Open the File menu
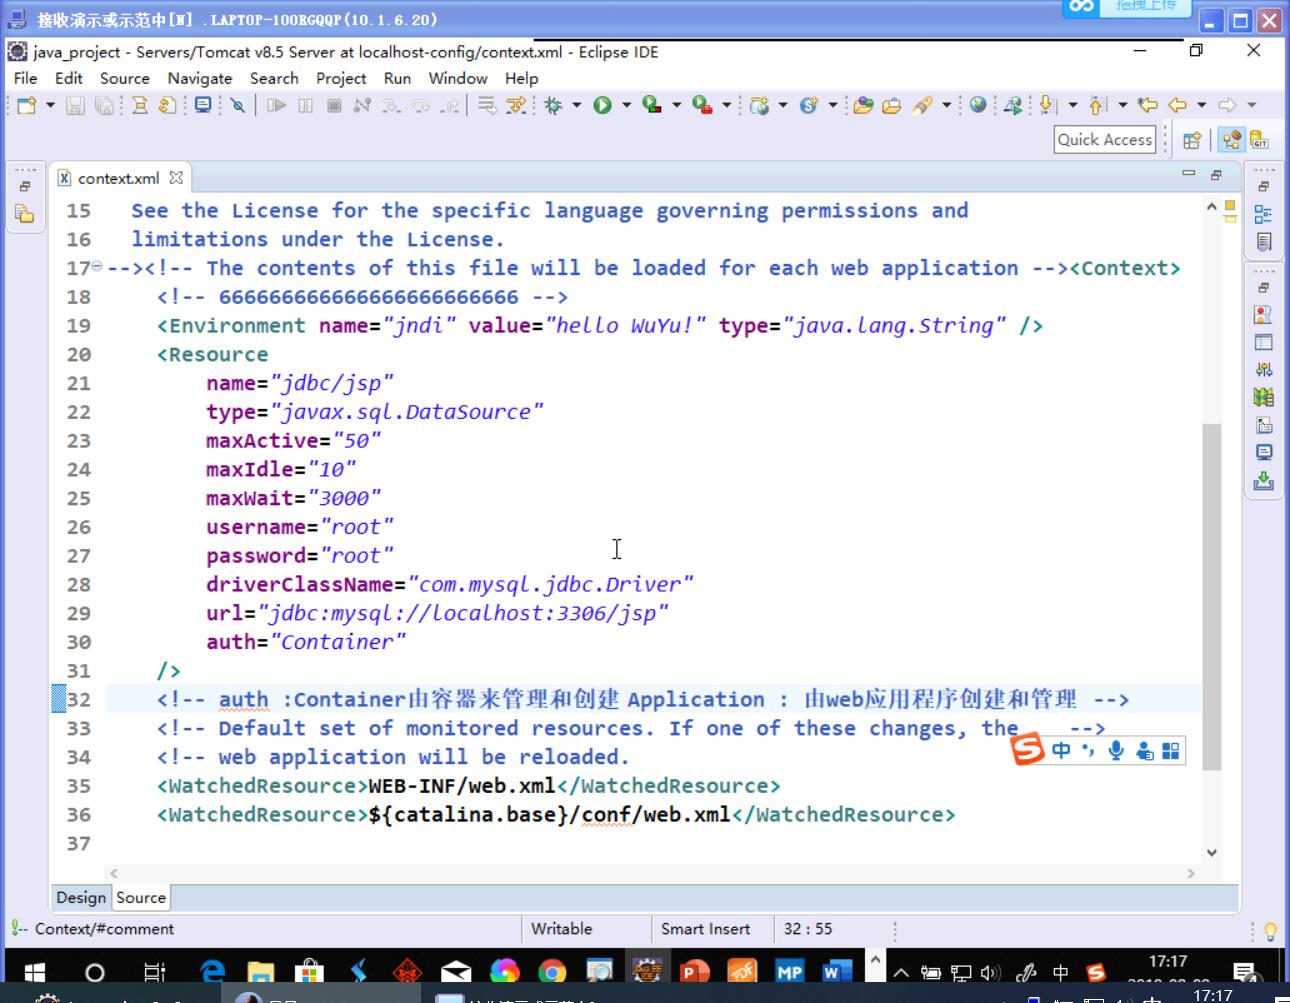Image resolution: width=1290 pixels, height=1003 pixels. 25,78
